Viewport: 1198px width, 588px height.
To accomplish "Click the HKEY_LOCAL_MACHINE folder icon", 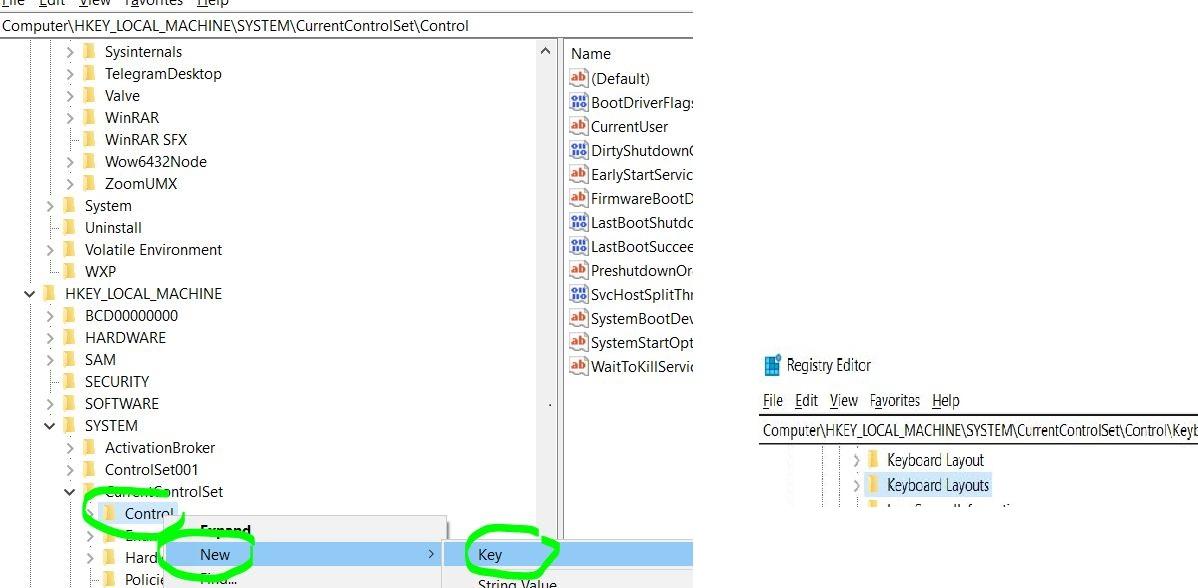I will click(50, 293).
